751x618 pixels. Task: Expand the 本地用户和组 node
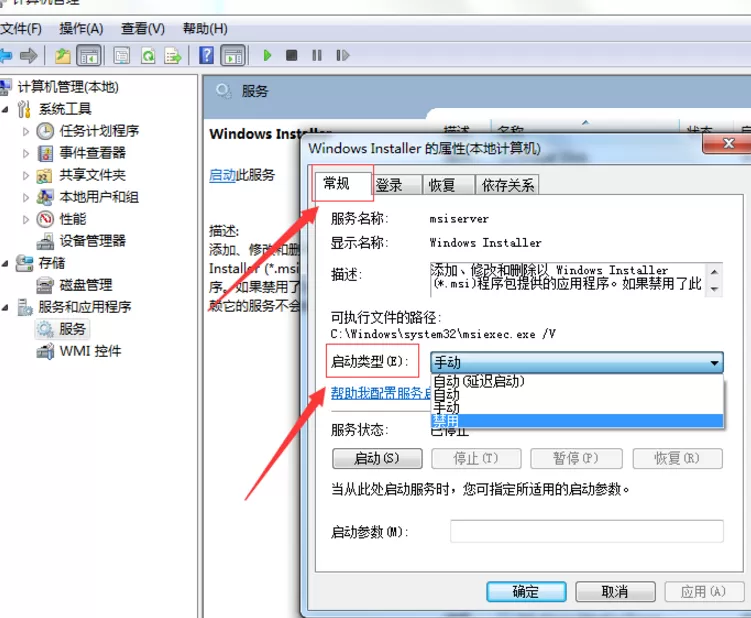tap(26, 197)
